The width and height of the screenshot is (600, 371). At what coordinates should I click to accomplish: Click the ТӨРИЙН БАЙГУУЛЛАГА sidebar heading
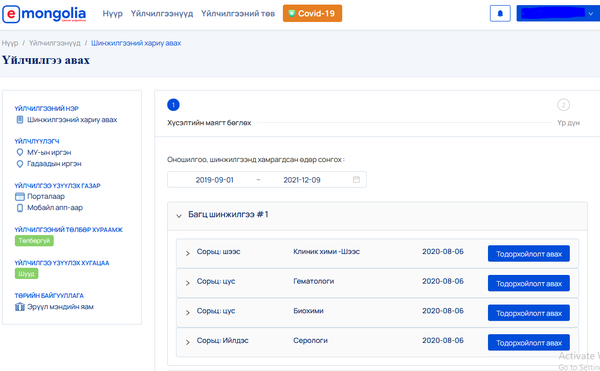coord(49,296)
